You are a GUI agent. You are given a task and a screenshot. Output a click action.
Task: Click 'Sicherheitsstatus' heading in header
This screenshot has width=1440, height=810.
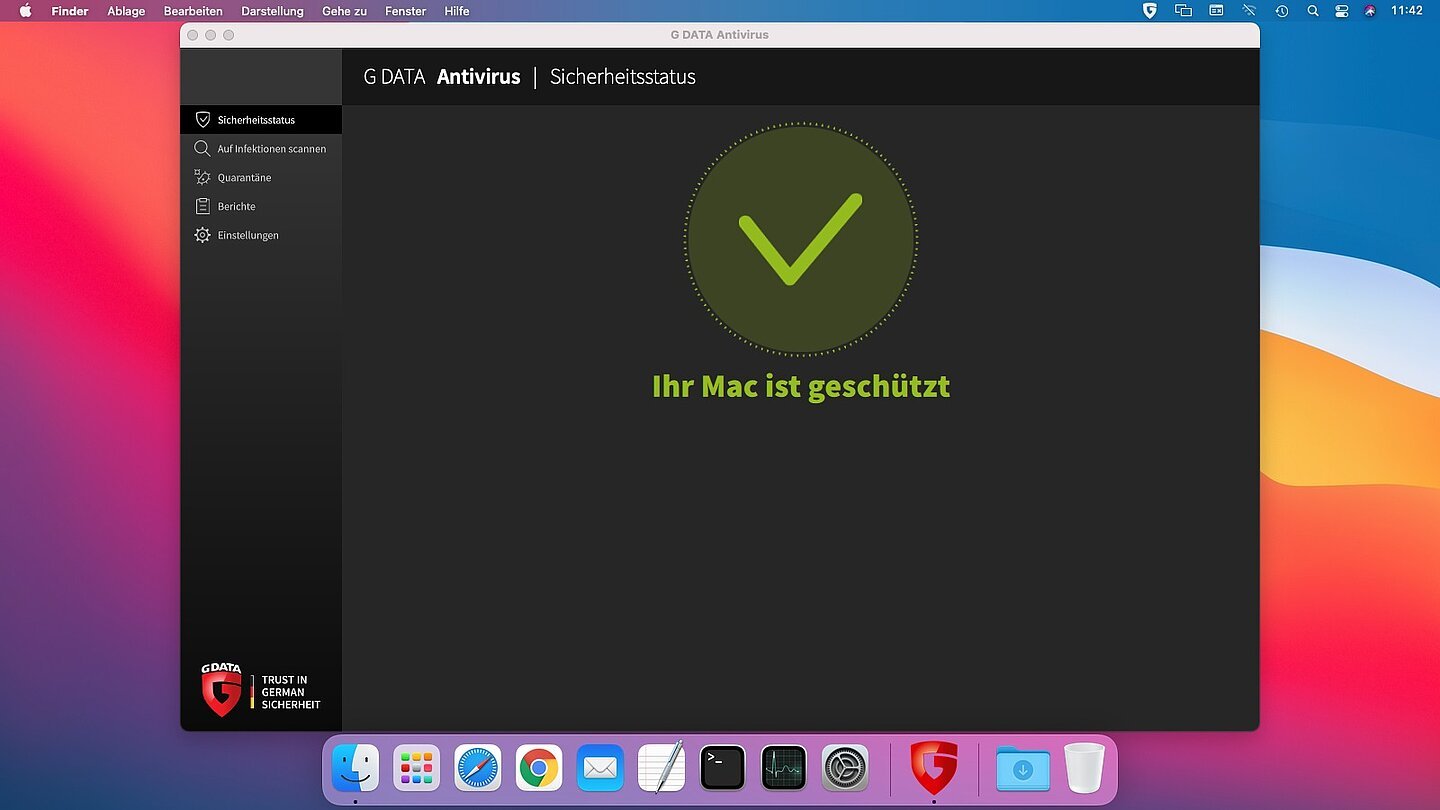point(623,77)
